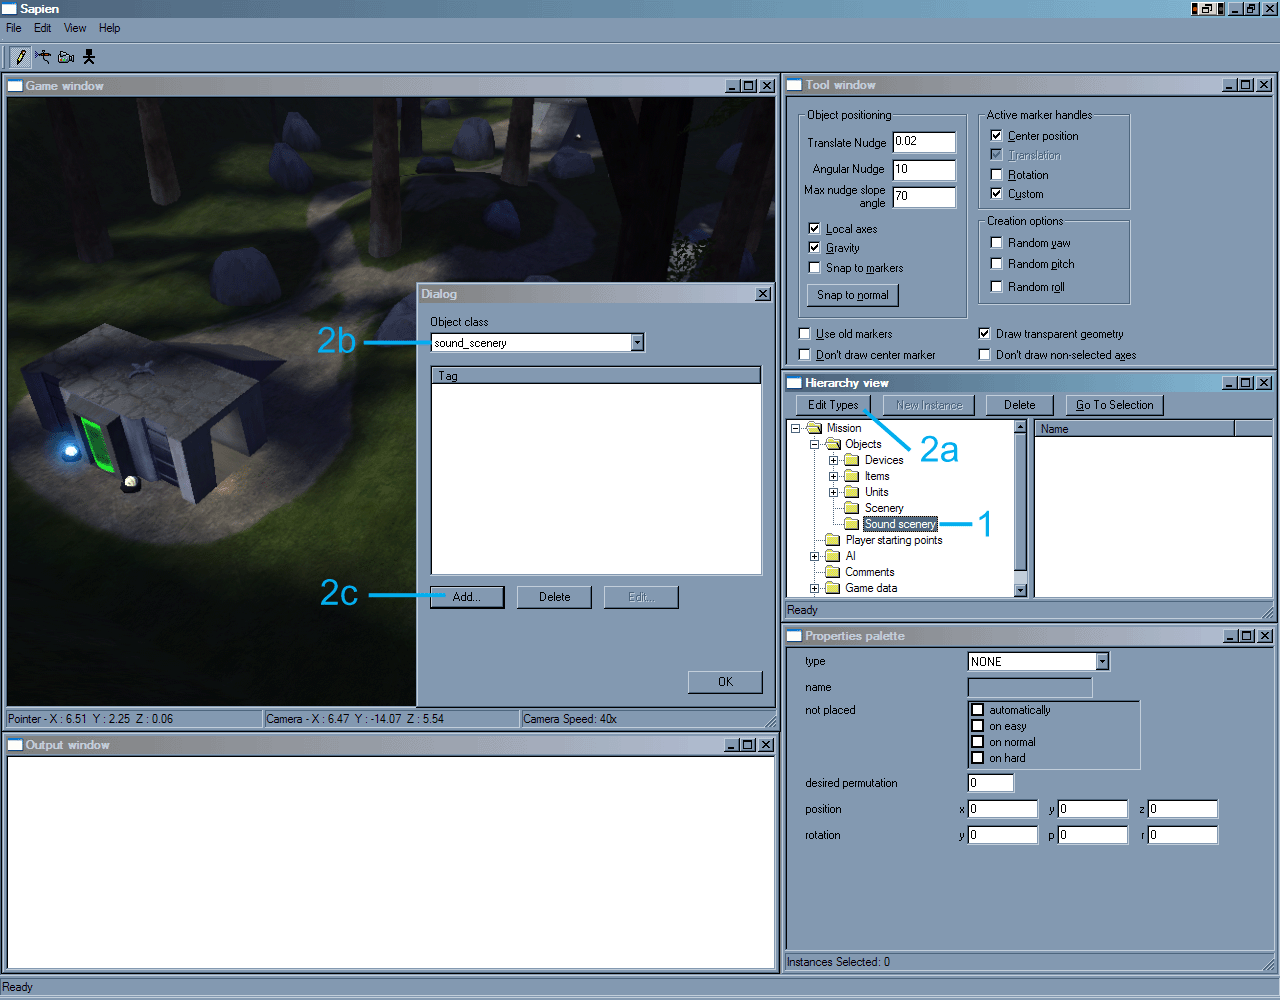Image resolution: width=1280 pixels, height=1000 pixels.
Task: Click the stick-figure tool icon in toolbar
Action: [89, 57]
